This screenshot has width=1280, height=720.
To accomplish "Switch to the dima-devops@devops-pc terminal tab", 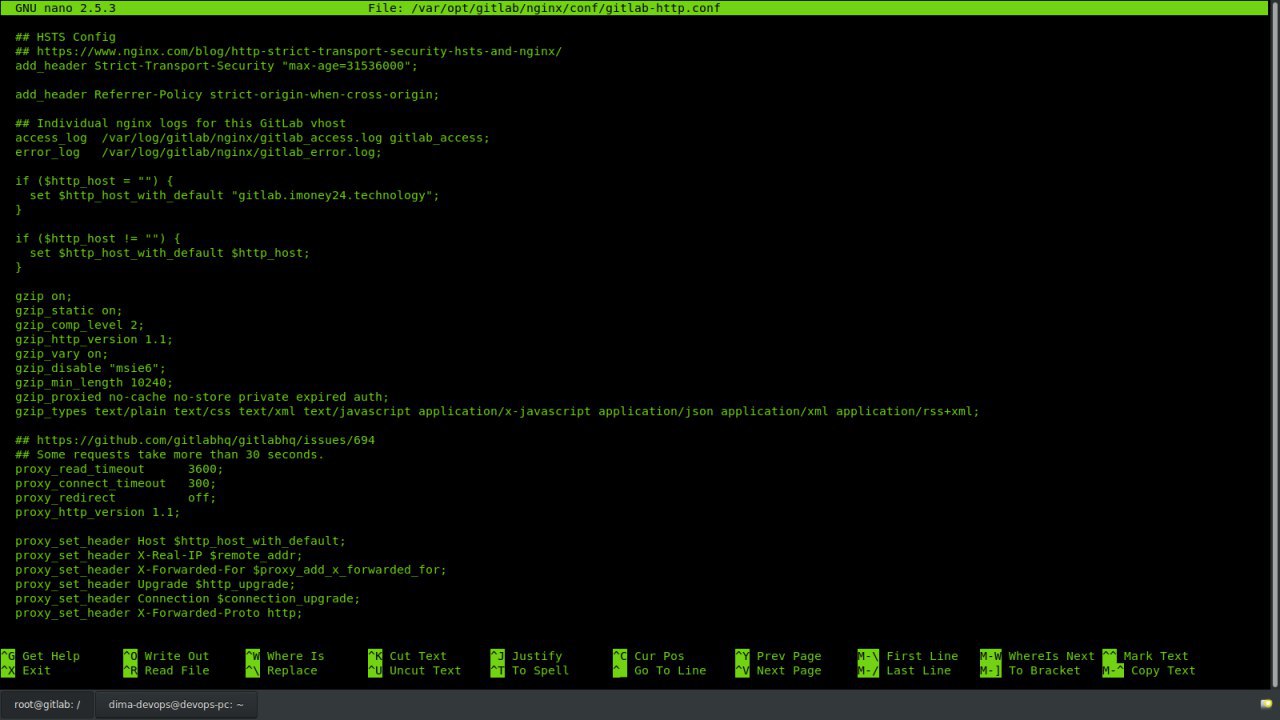I will click(176, 704).
